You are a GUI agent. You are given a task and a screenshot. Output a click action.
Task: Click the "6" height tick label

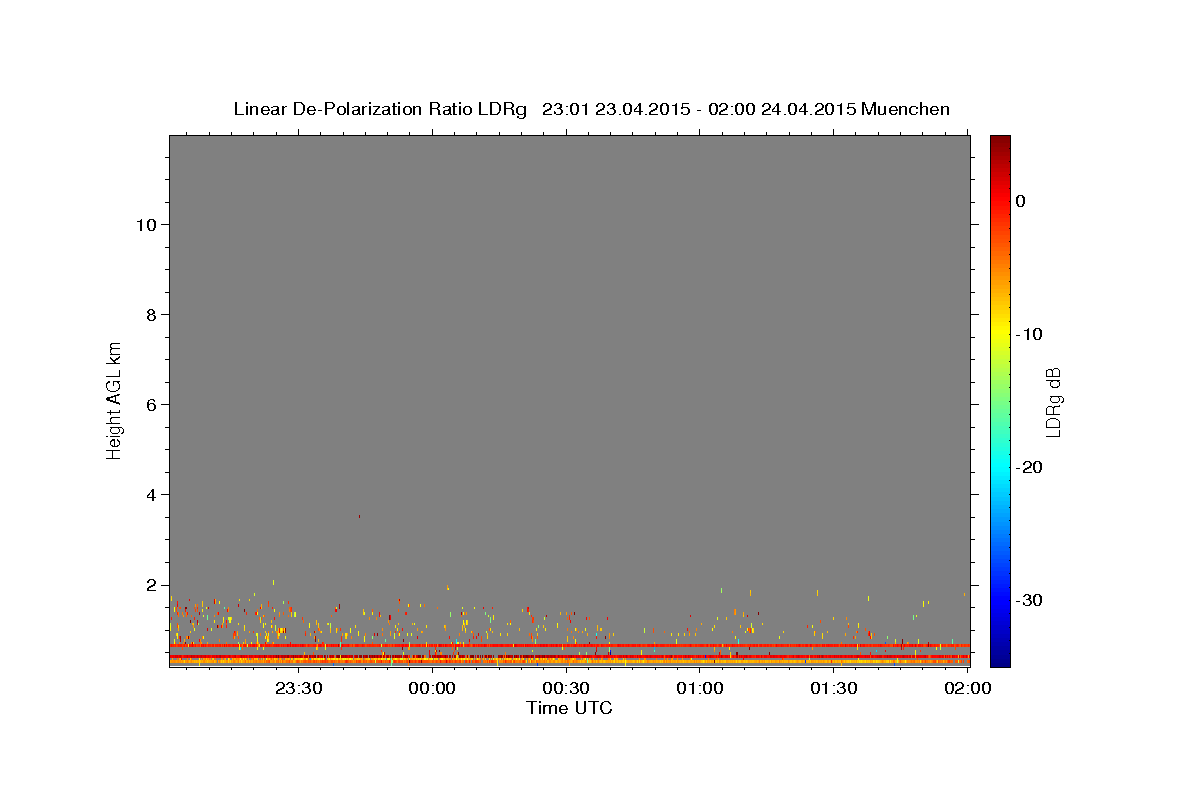[x=151, y=405]
